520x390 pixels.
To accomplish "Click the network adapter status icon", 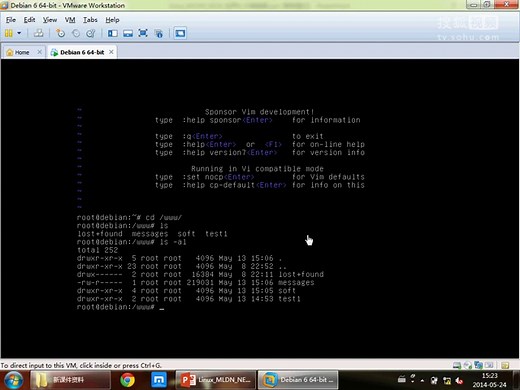I will 479,365.
